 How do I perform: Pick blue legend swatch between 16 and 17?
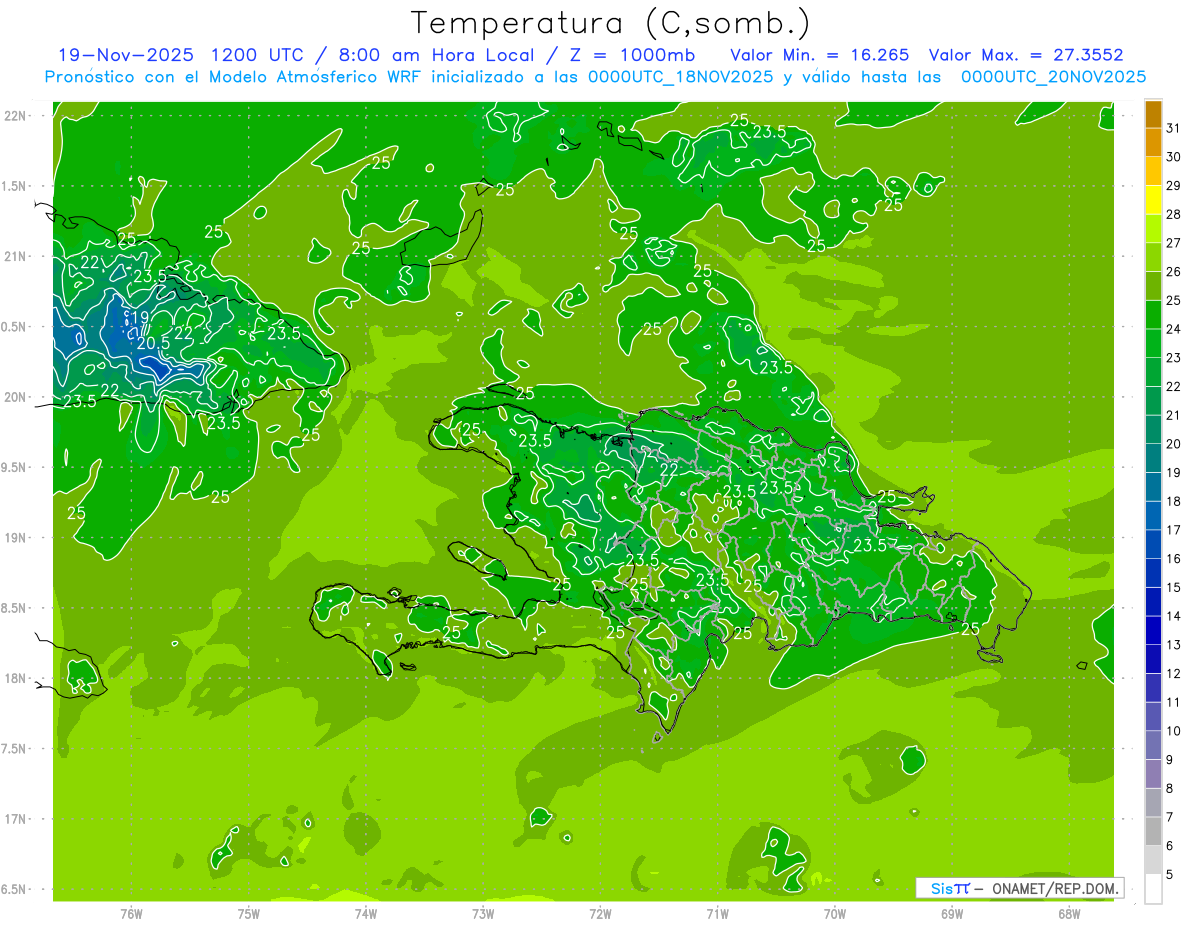tap(1153, 545)
